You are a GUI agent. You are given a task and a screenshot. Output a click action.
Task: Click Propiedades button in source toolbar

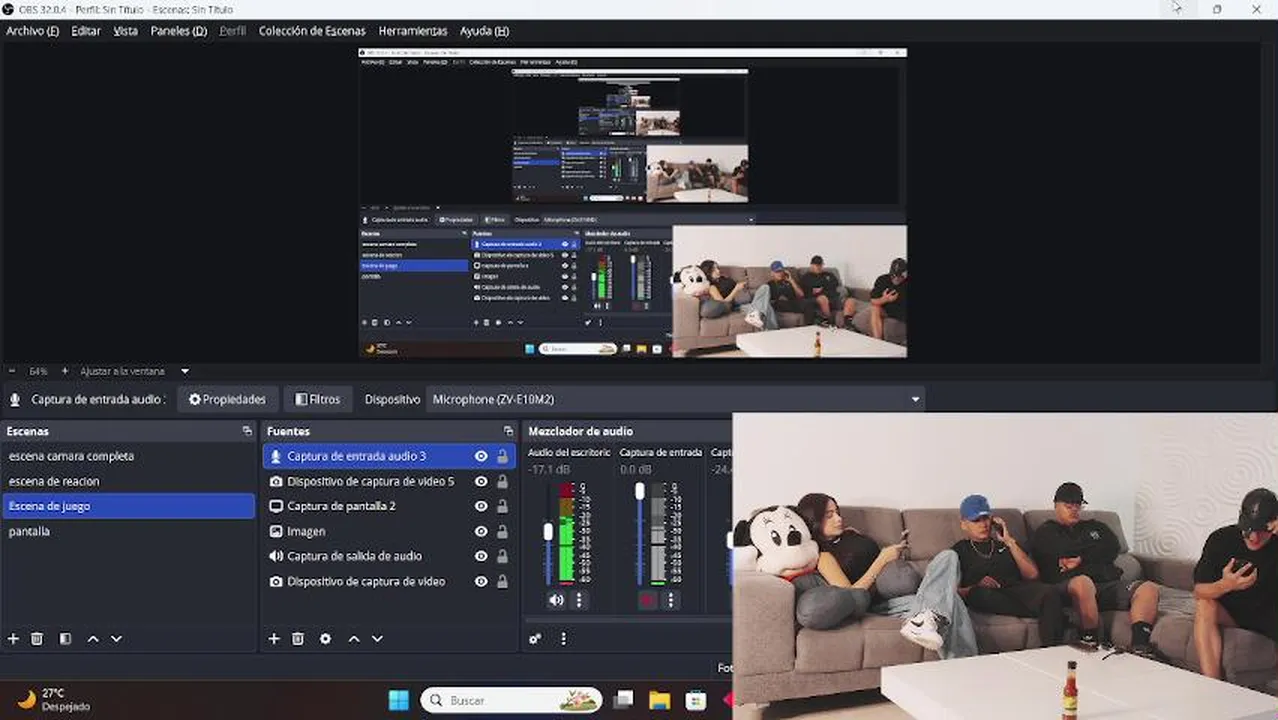[x=227, y=399]
